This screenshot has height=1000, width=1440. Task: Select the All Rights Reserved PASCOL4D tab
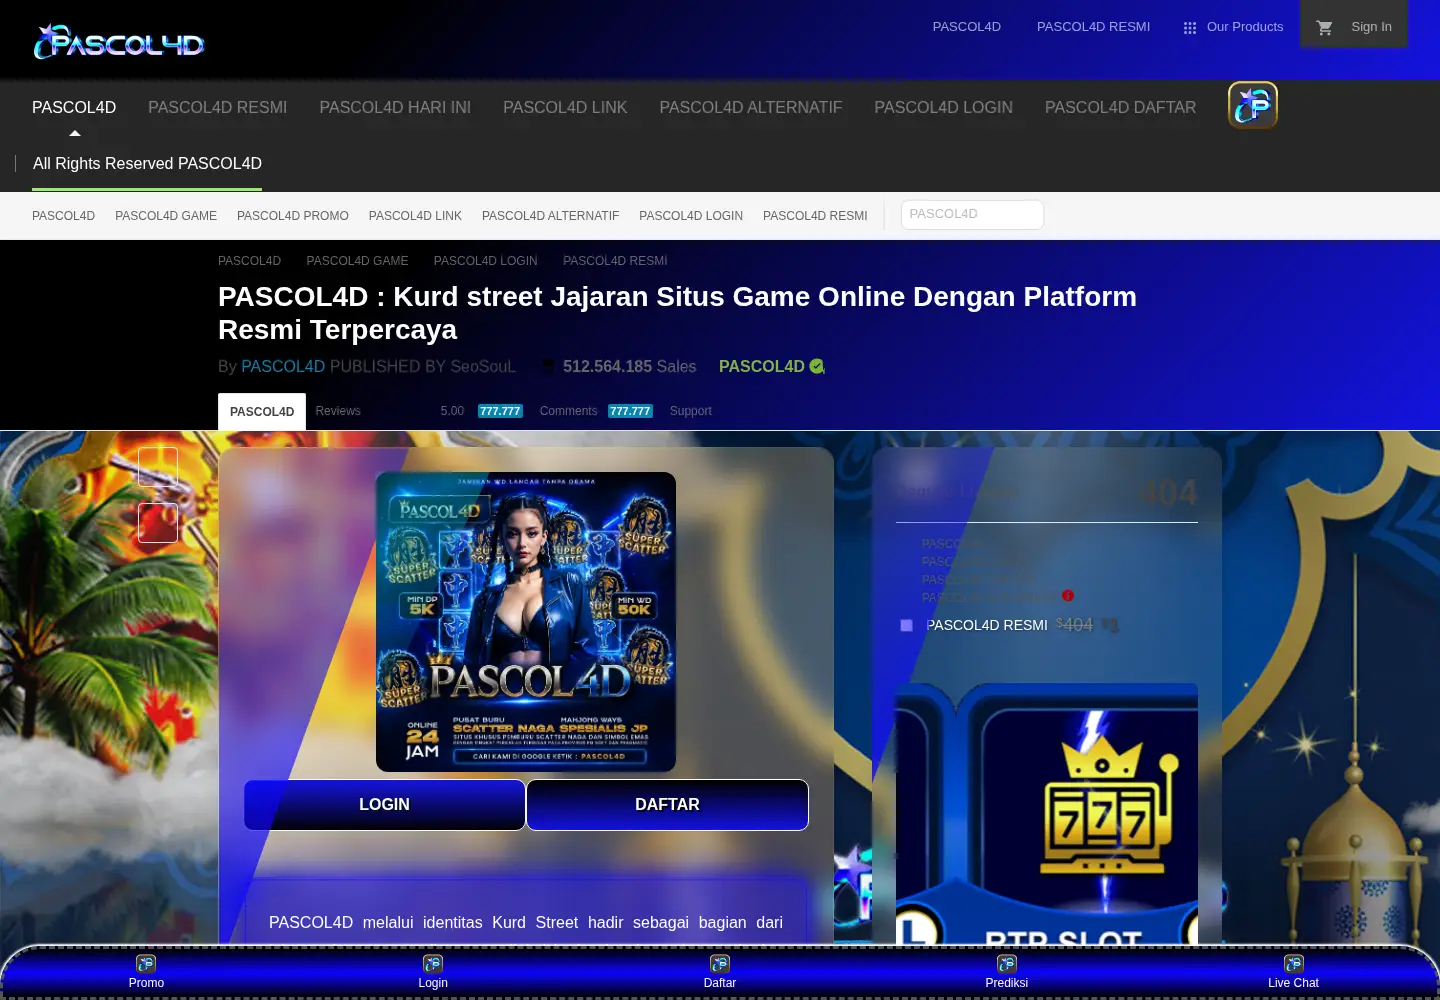[x=147, y=163]
